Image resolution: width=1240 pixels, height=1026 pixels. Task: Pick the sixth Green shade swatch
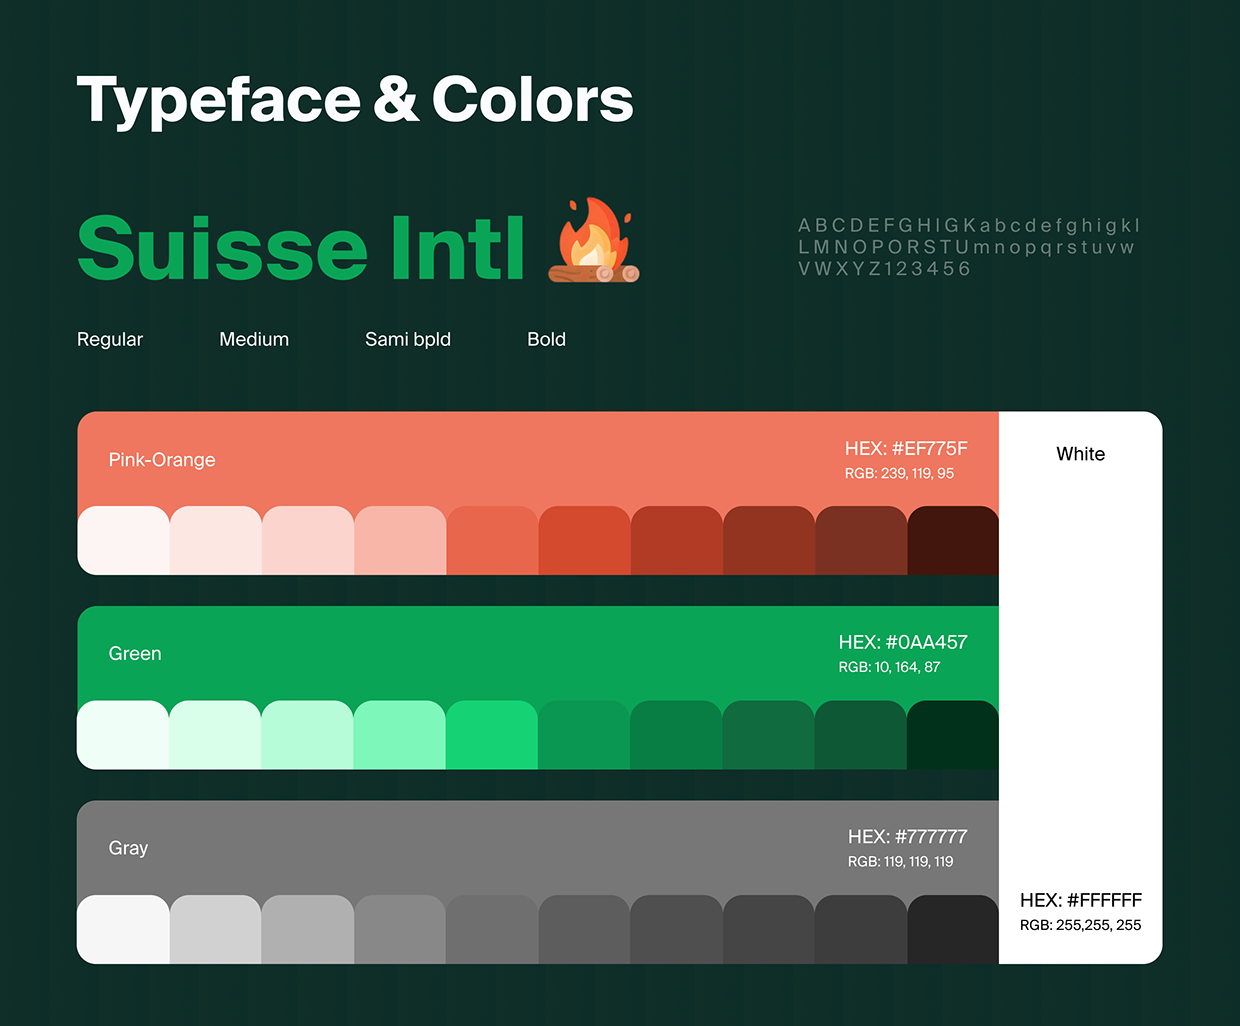pyautogui.click(x=584, y=735)
